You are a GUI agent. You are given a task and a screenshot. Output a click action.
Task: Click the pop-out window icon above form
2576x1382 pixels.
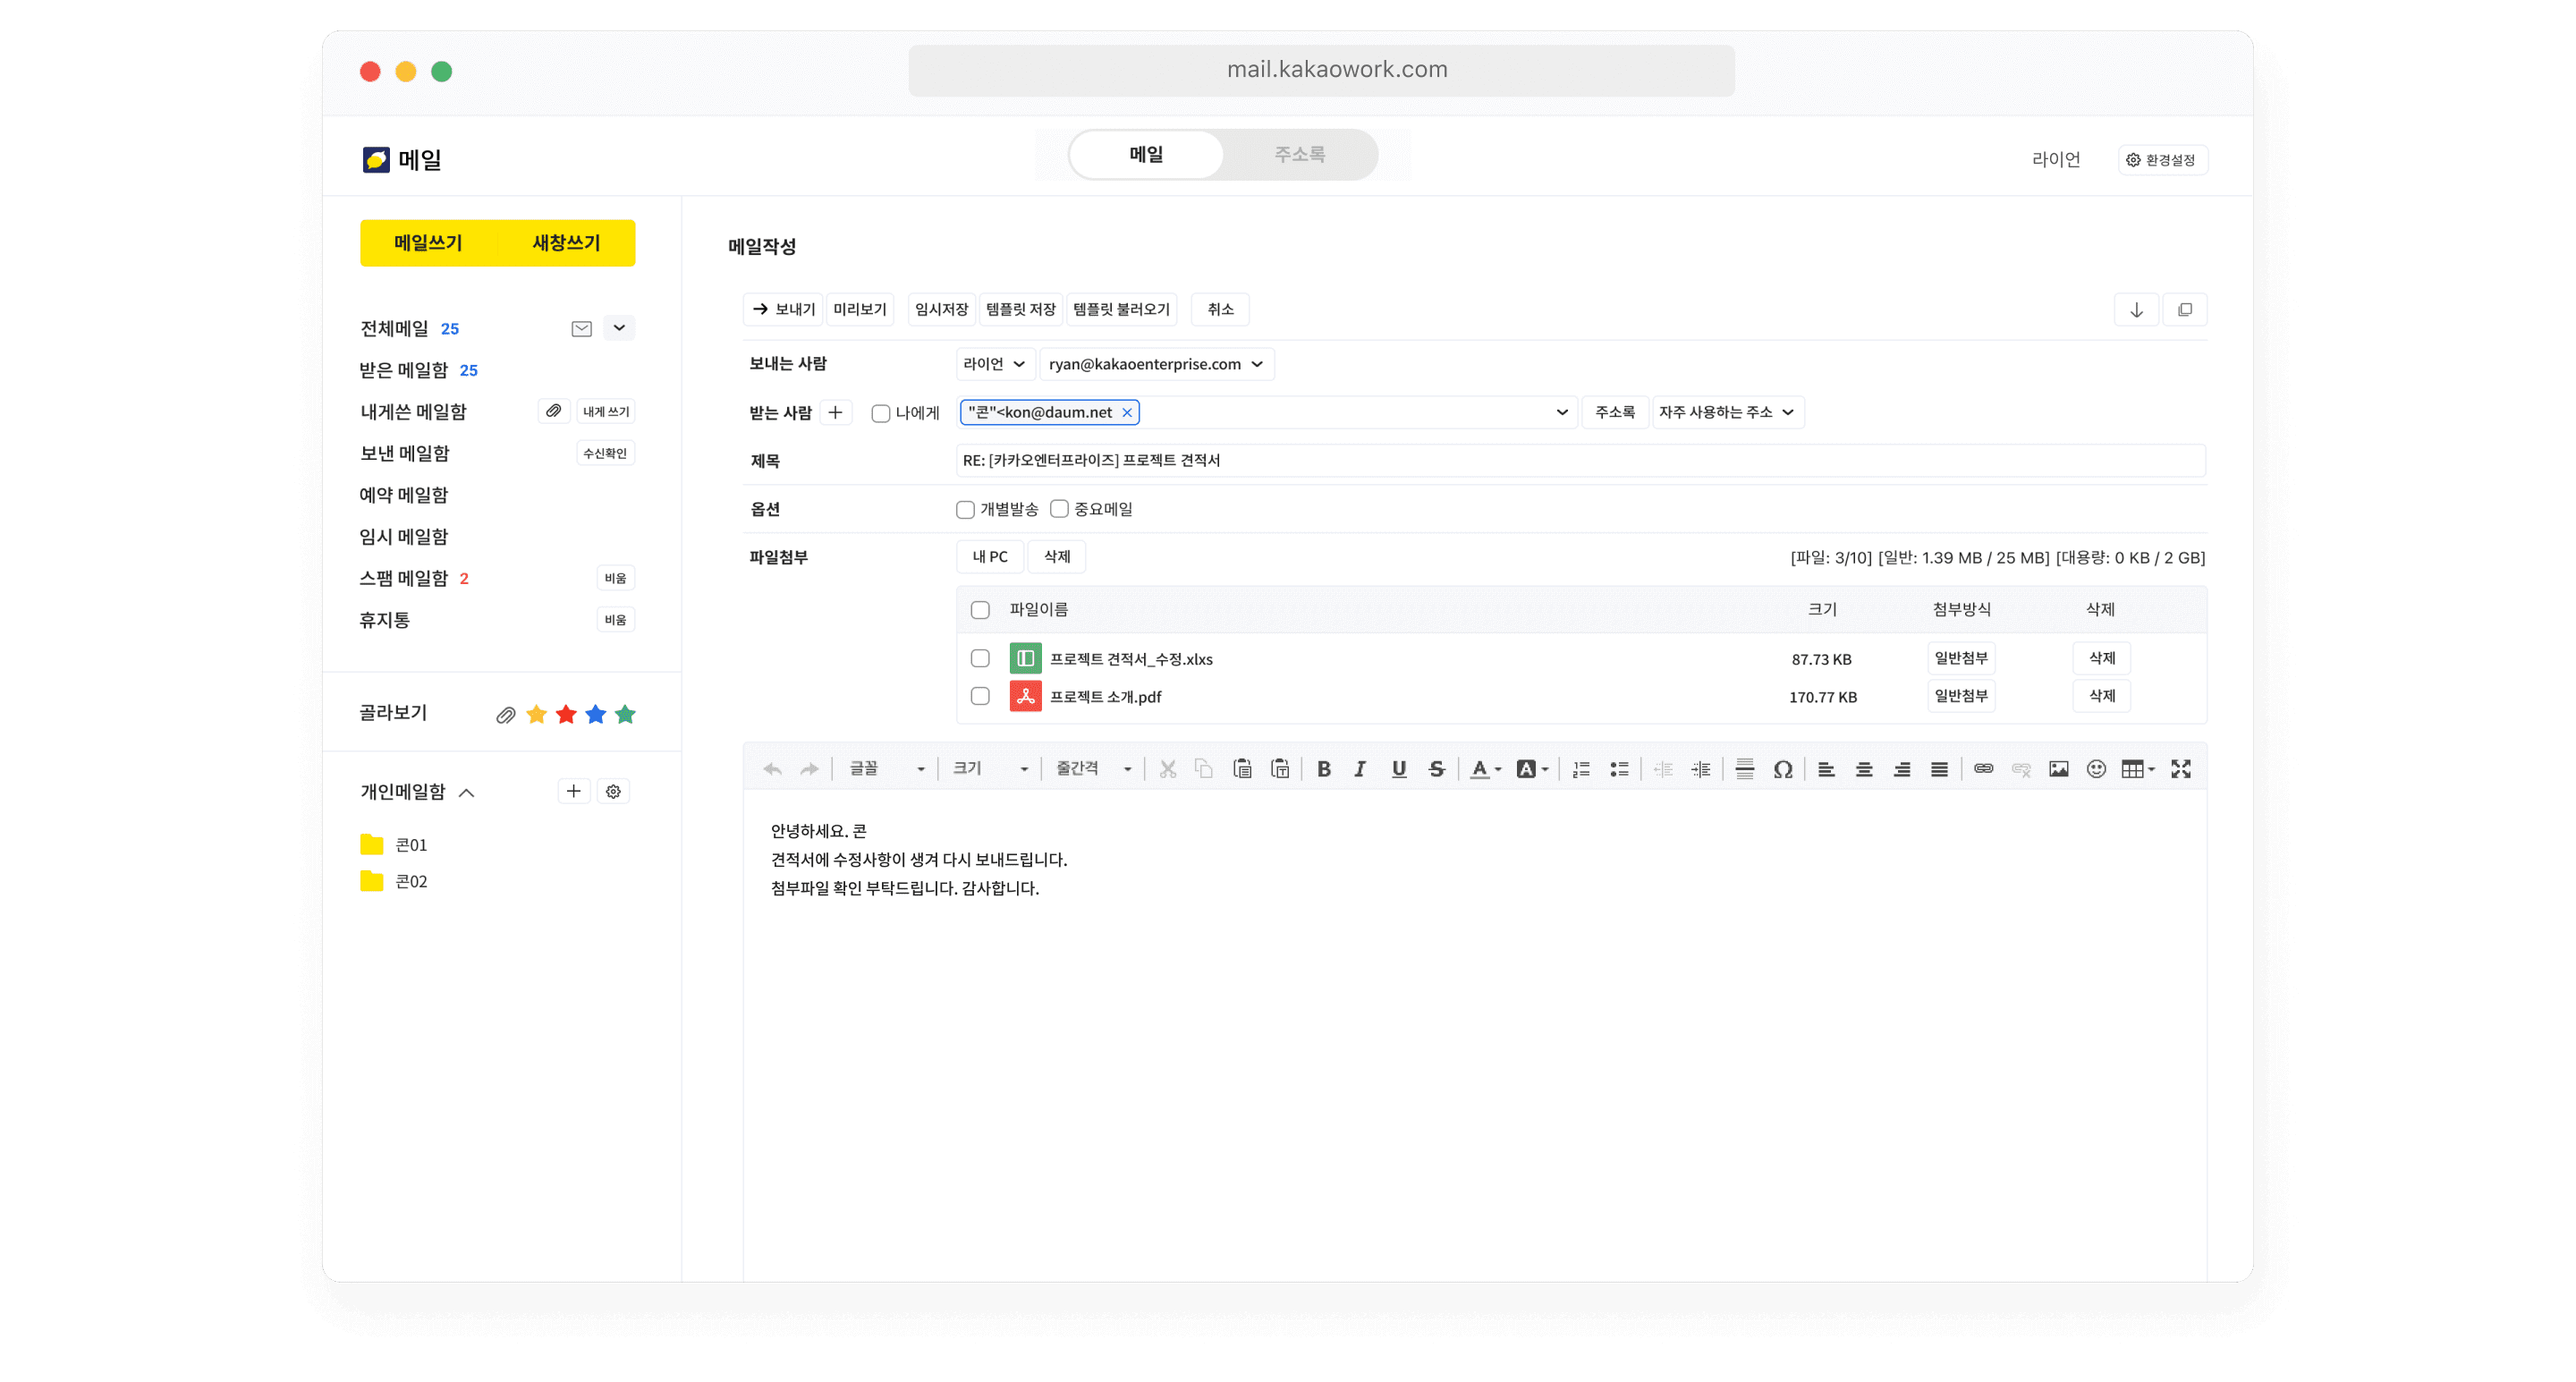(x=2185, y=310)
